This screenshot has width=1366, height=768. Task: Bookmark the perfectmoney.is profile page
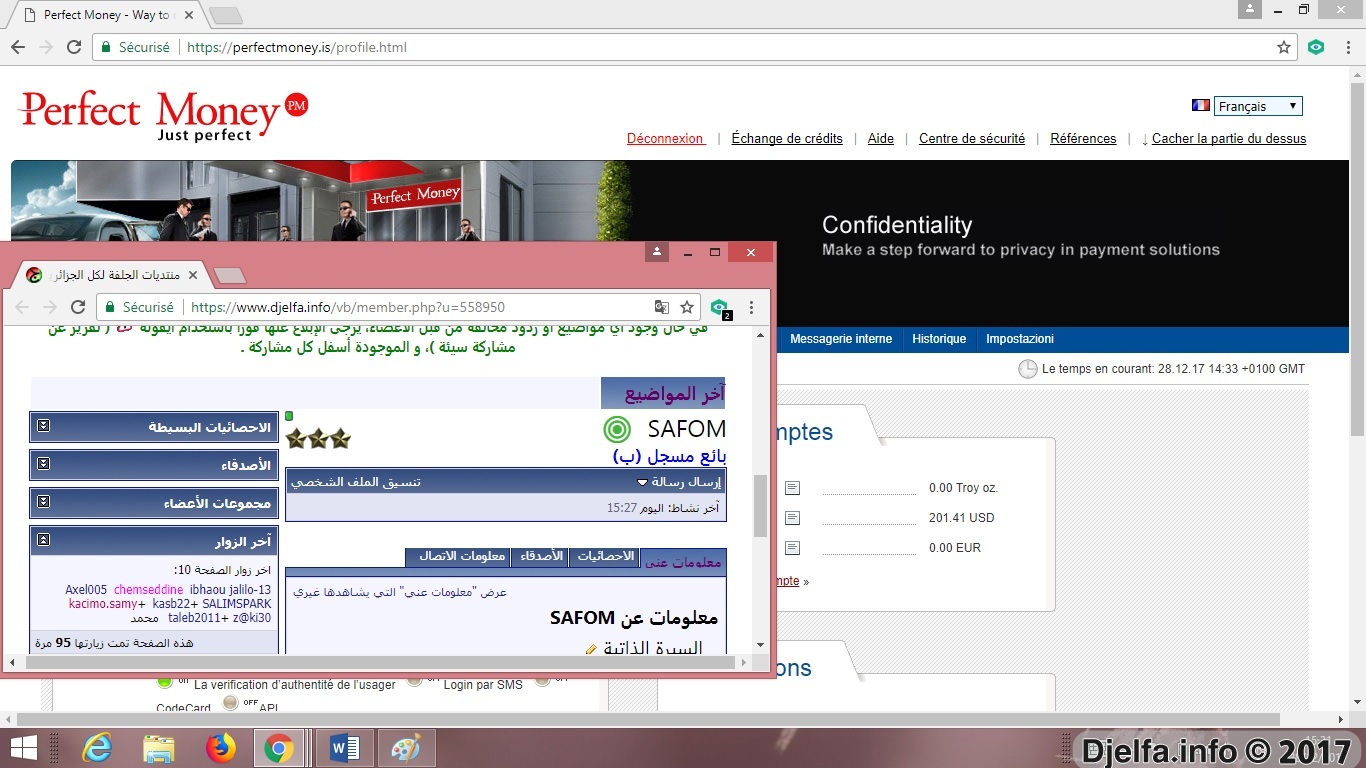pos(1284,47)
